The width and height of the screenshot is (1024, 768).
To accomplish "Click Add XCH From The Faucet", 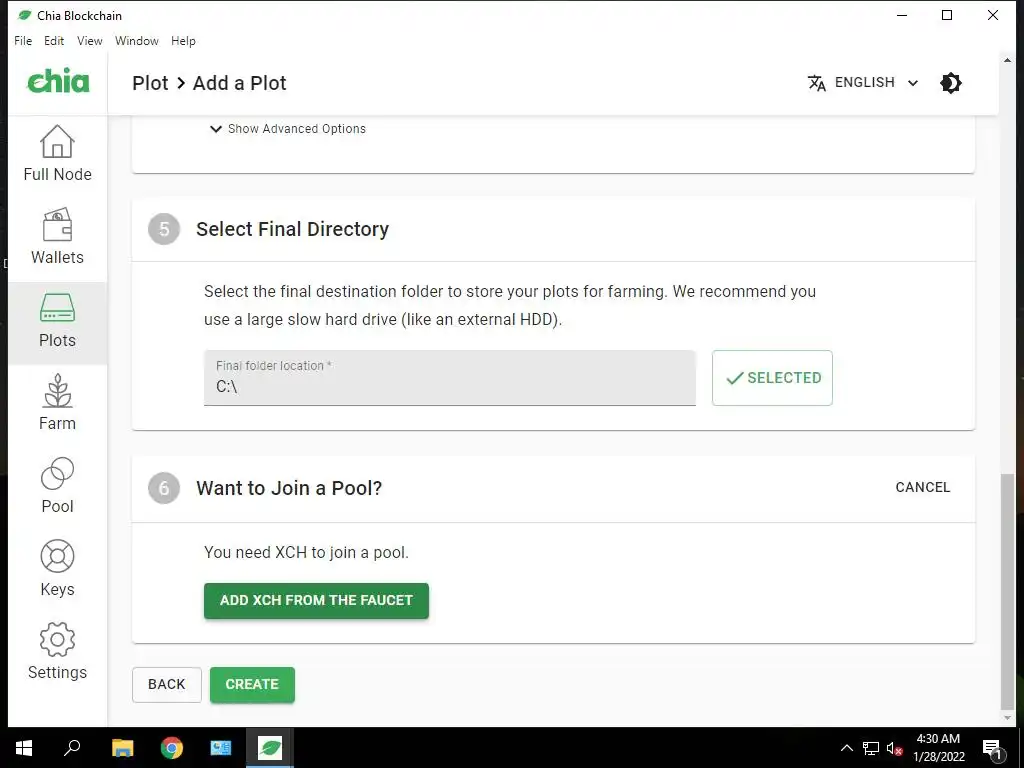I will point(316,601).
